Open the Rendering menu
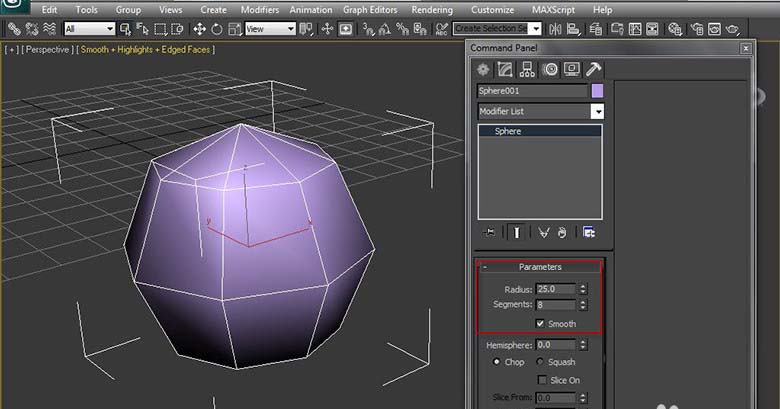 (432, 9)
